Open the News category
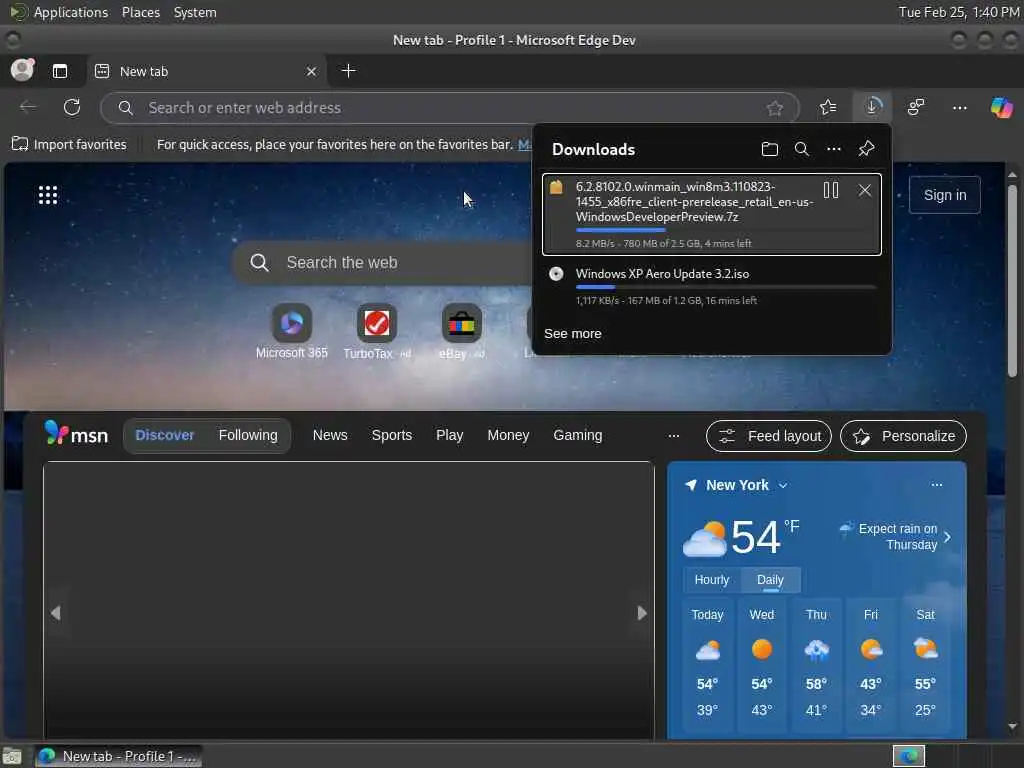 click(x=330, y=435)
